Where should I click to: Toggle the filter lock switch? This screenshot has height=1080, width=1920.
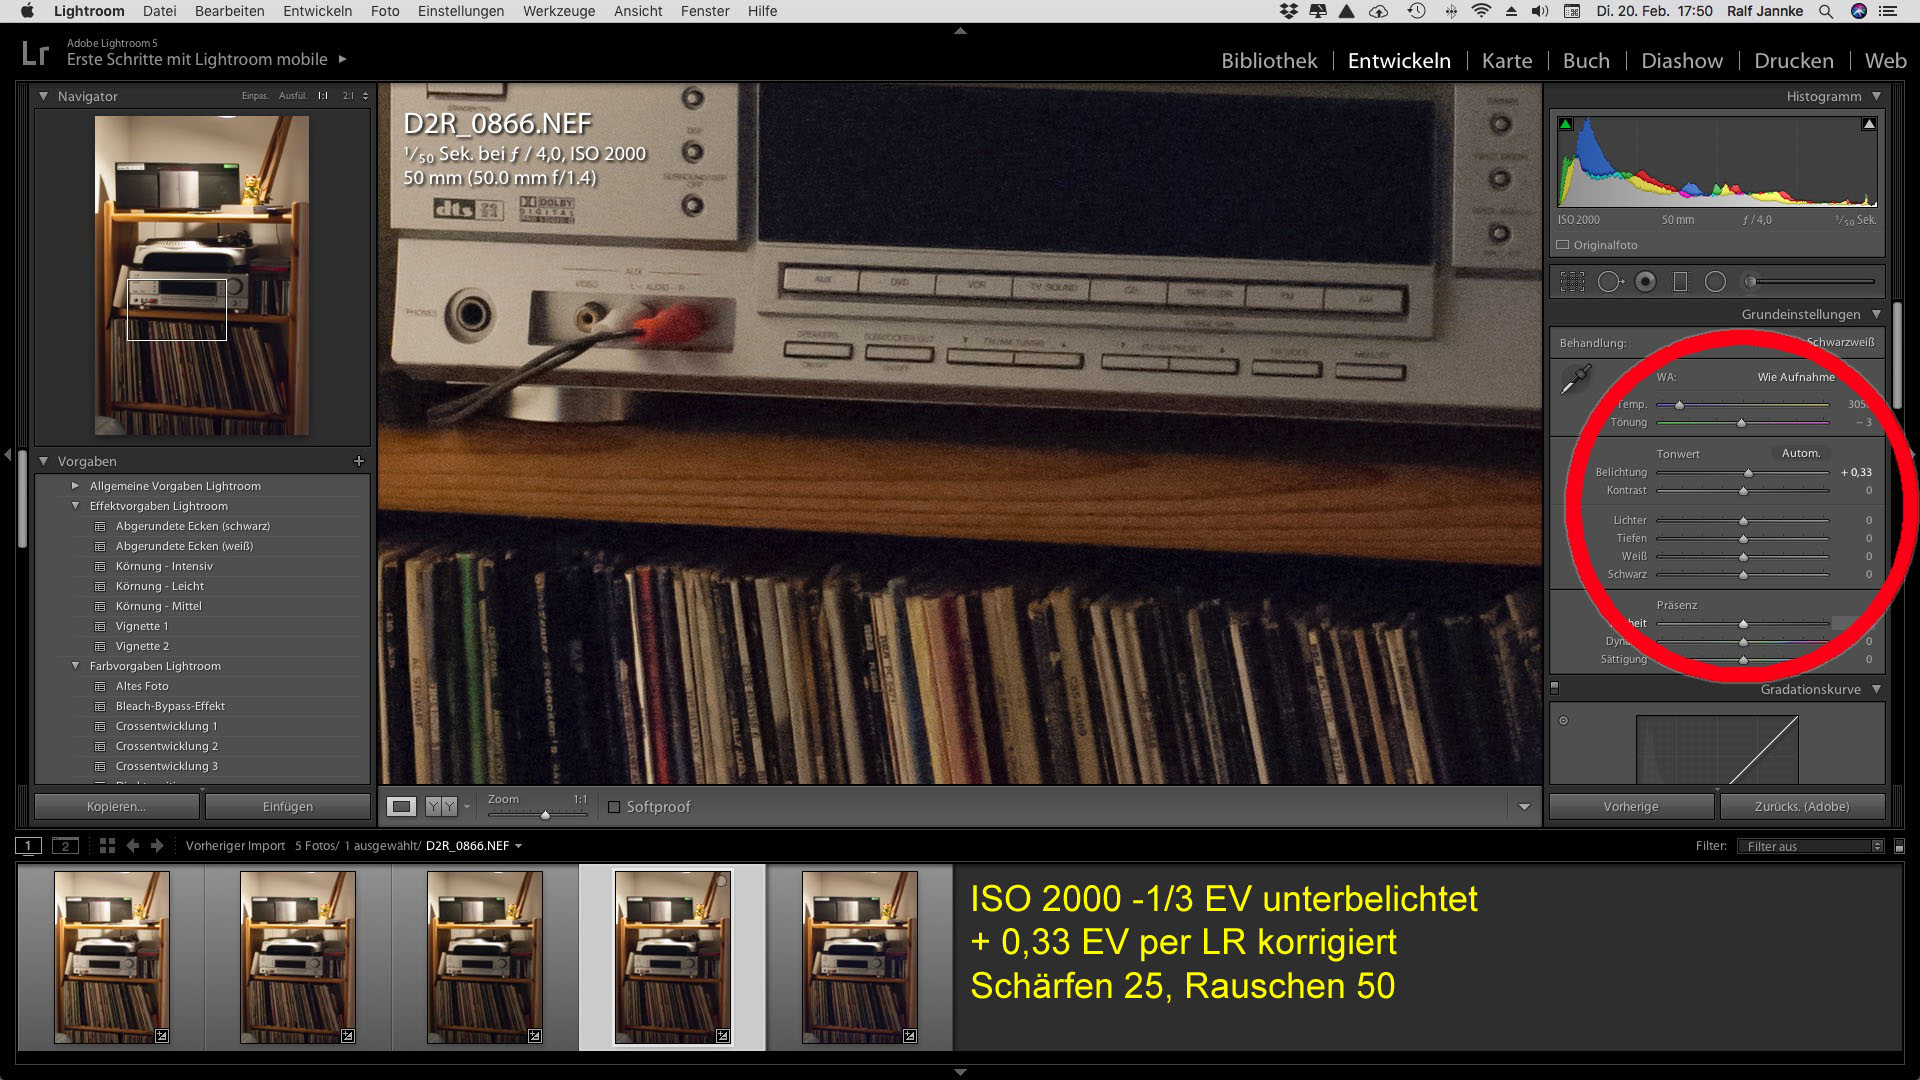(1899, 846)
